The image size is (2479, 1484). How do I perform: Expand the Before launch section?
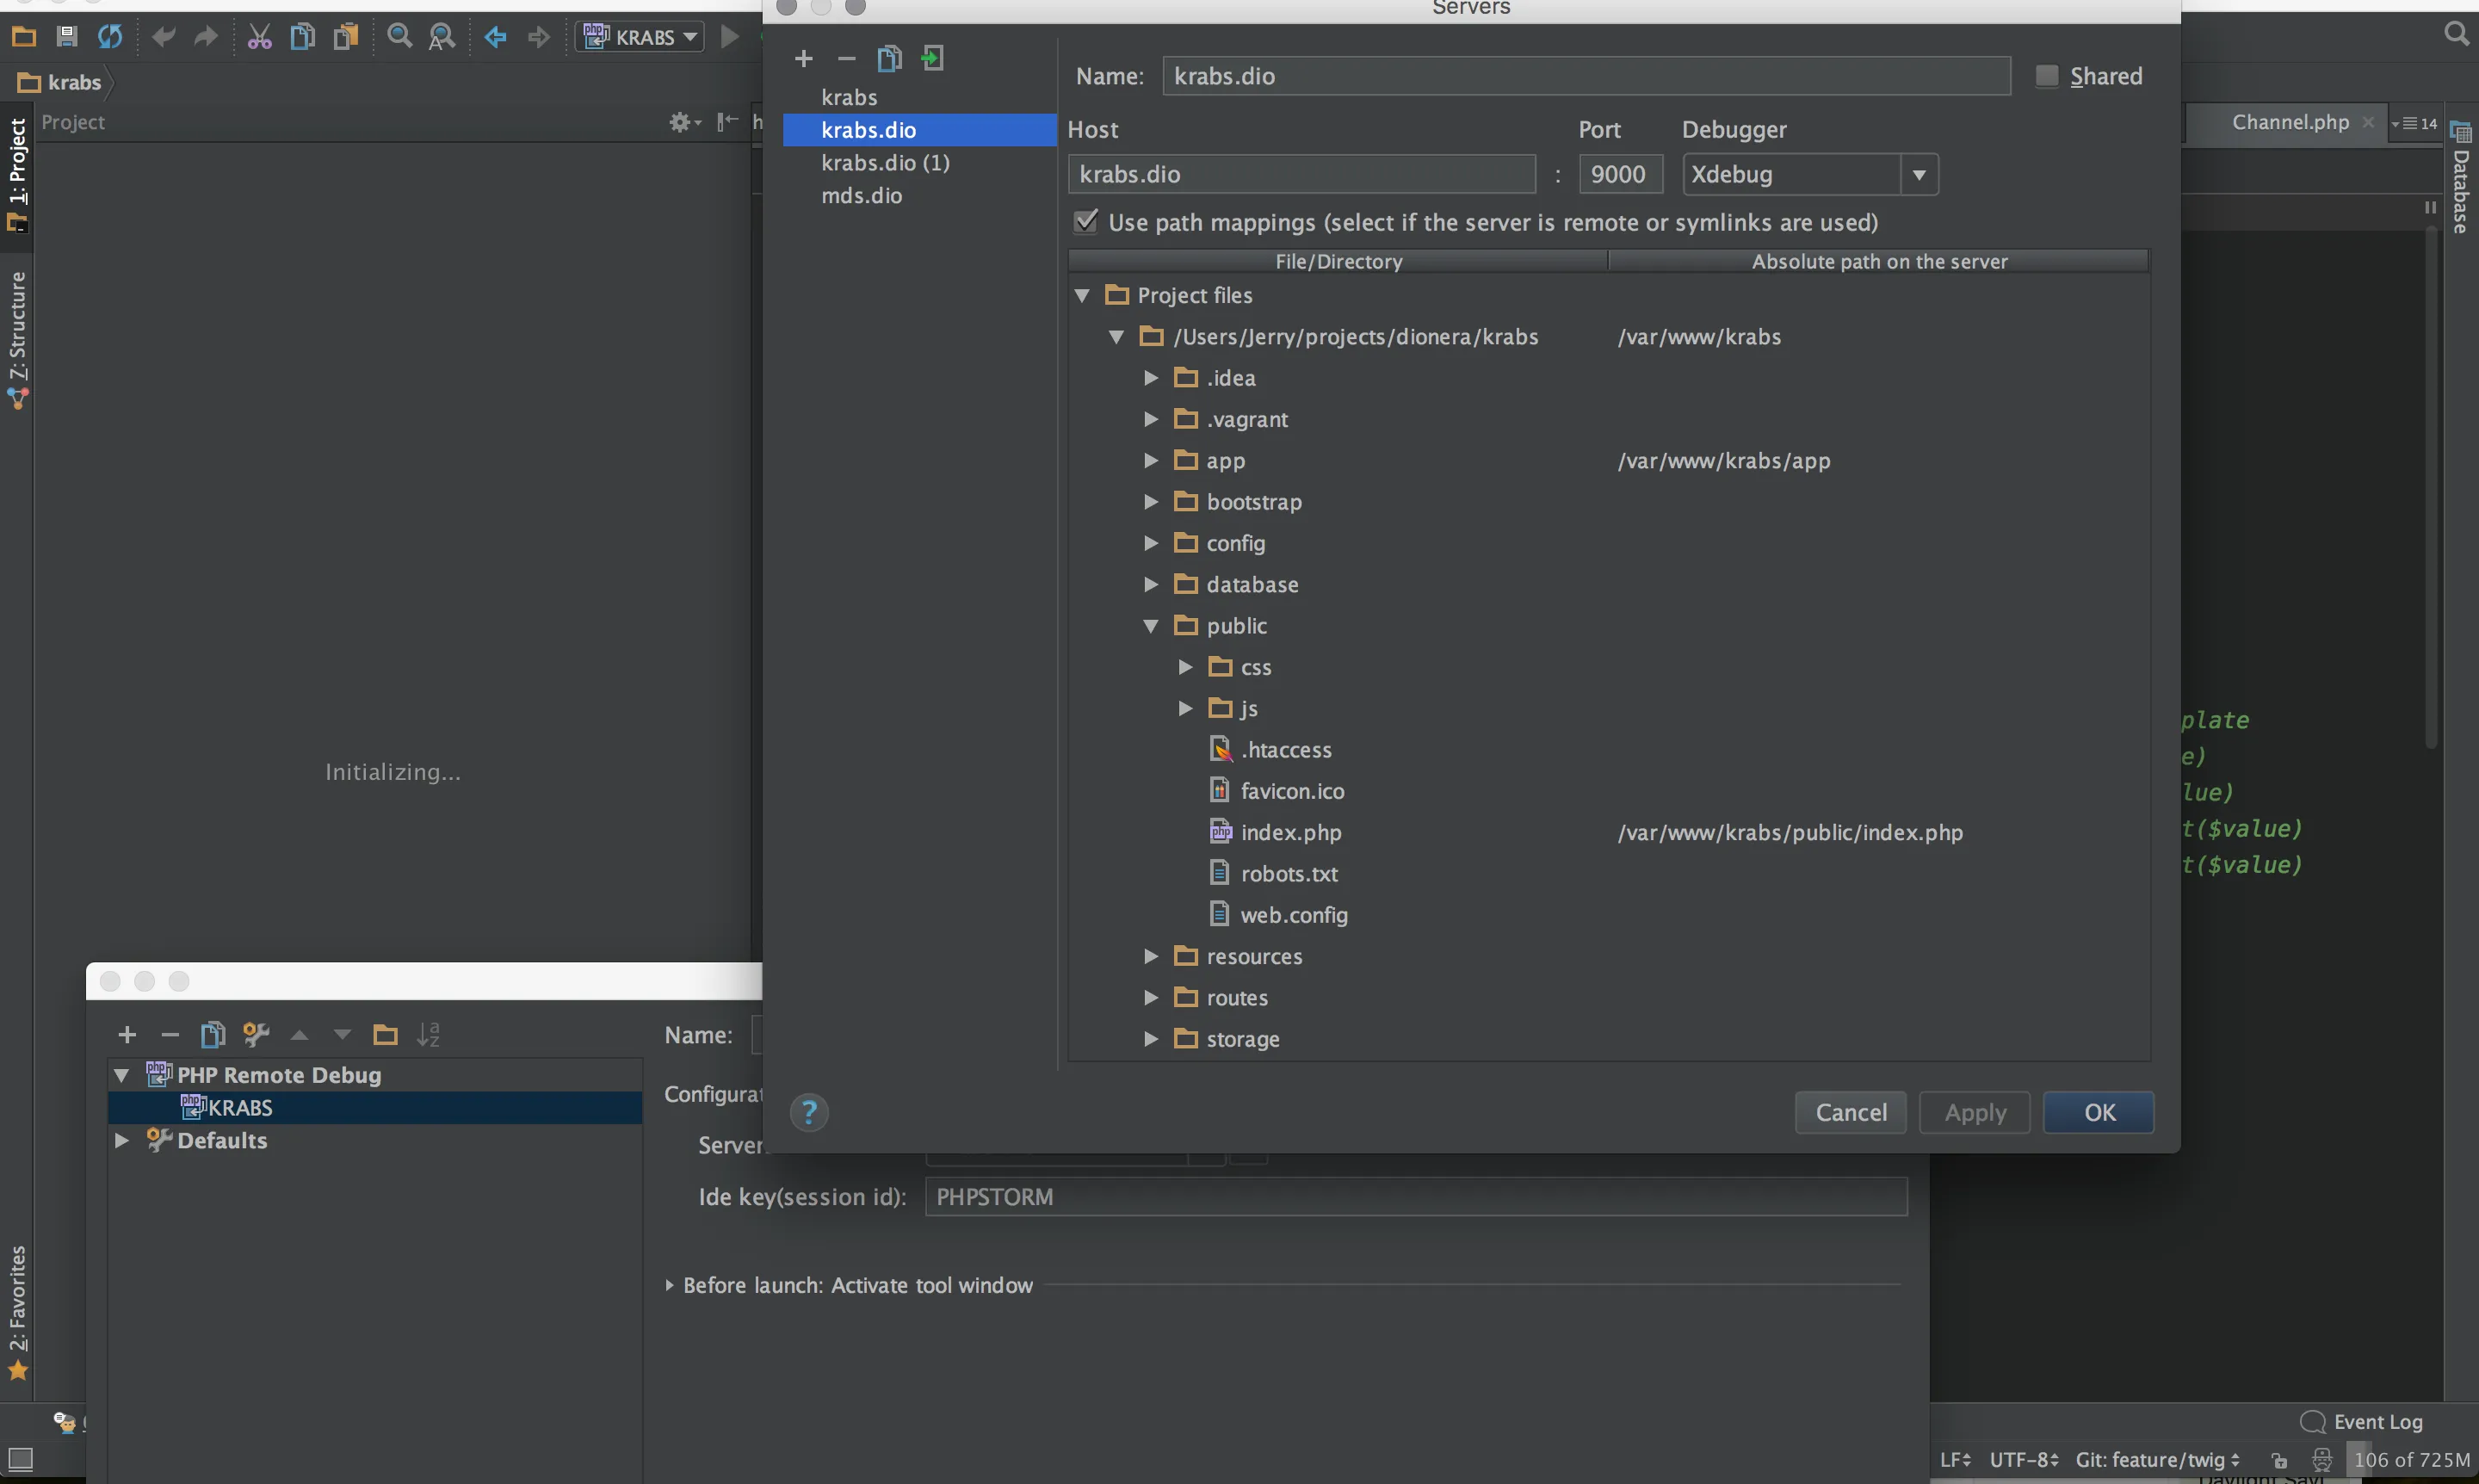669,1285
